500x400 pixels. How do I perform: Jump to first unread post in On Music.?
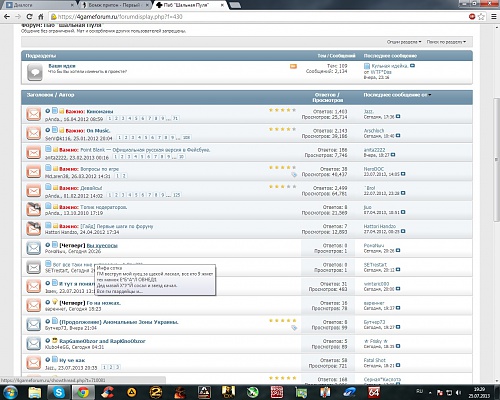[x=48, y=130]
